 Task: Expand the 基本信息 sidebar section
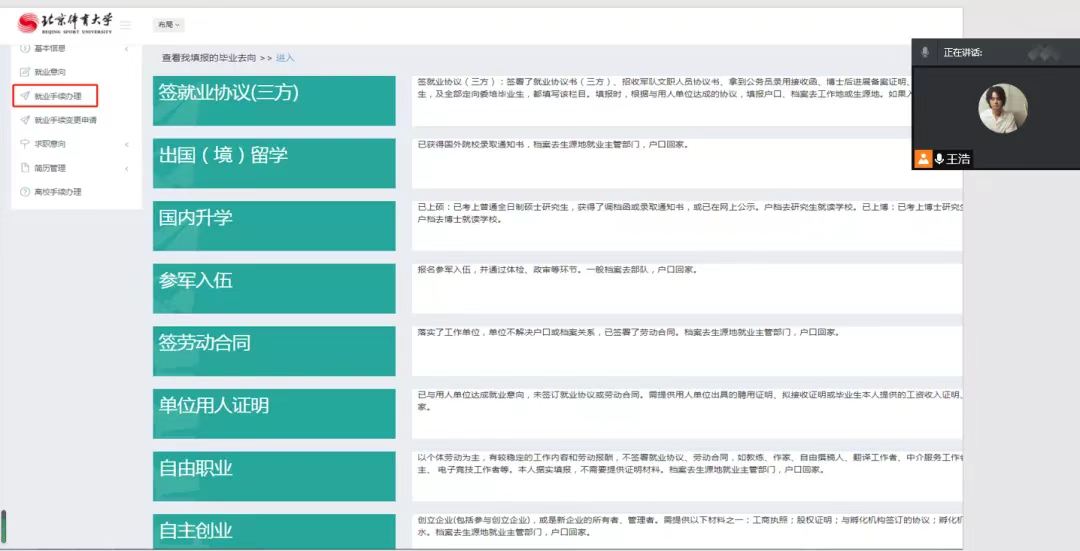(x=126, y=48)
